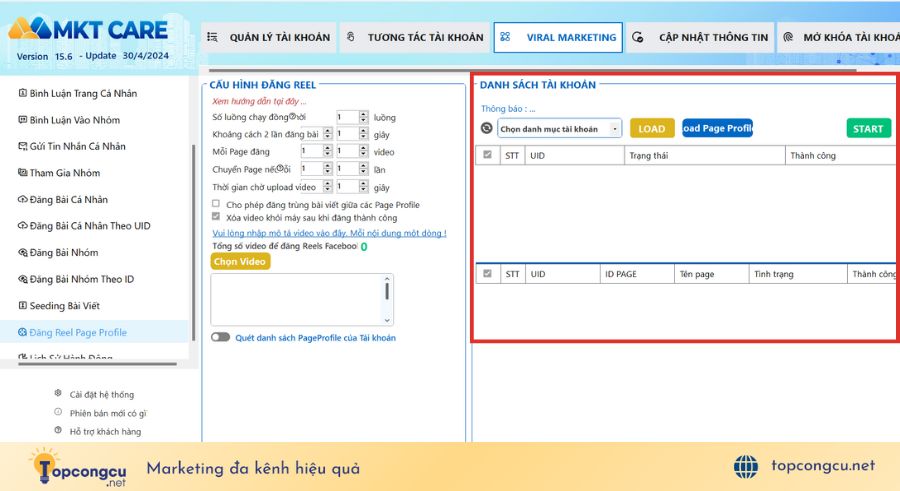The height and width of the screenshot is (491, 900).
Task: Click the spinner of the lần value in Chuyển Page
Action: coord(364,169)
